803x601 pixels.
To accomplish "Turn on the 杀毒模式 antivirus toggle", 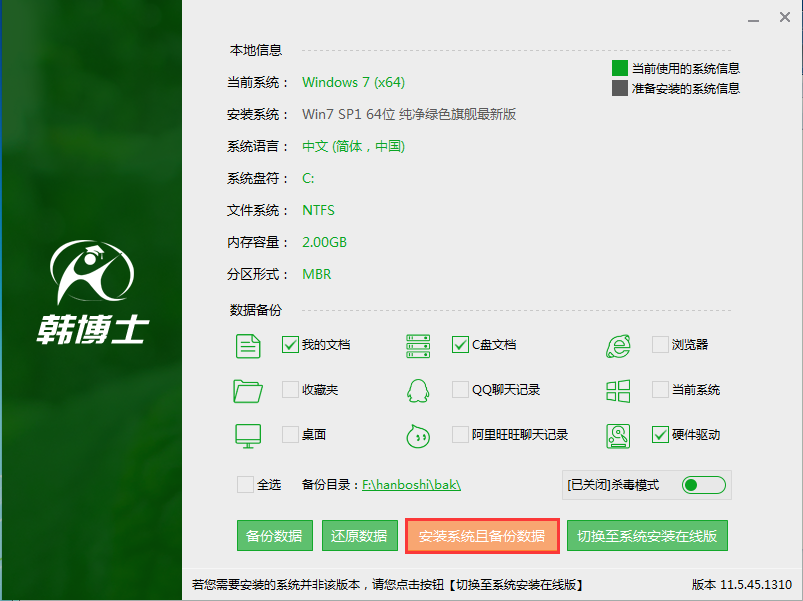I will (703, 484).
